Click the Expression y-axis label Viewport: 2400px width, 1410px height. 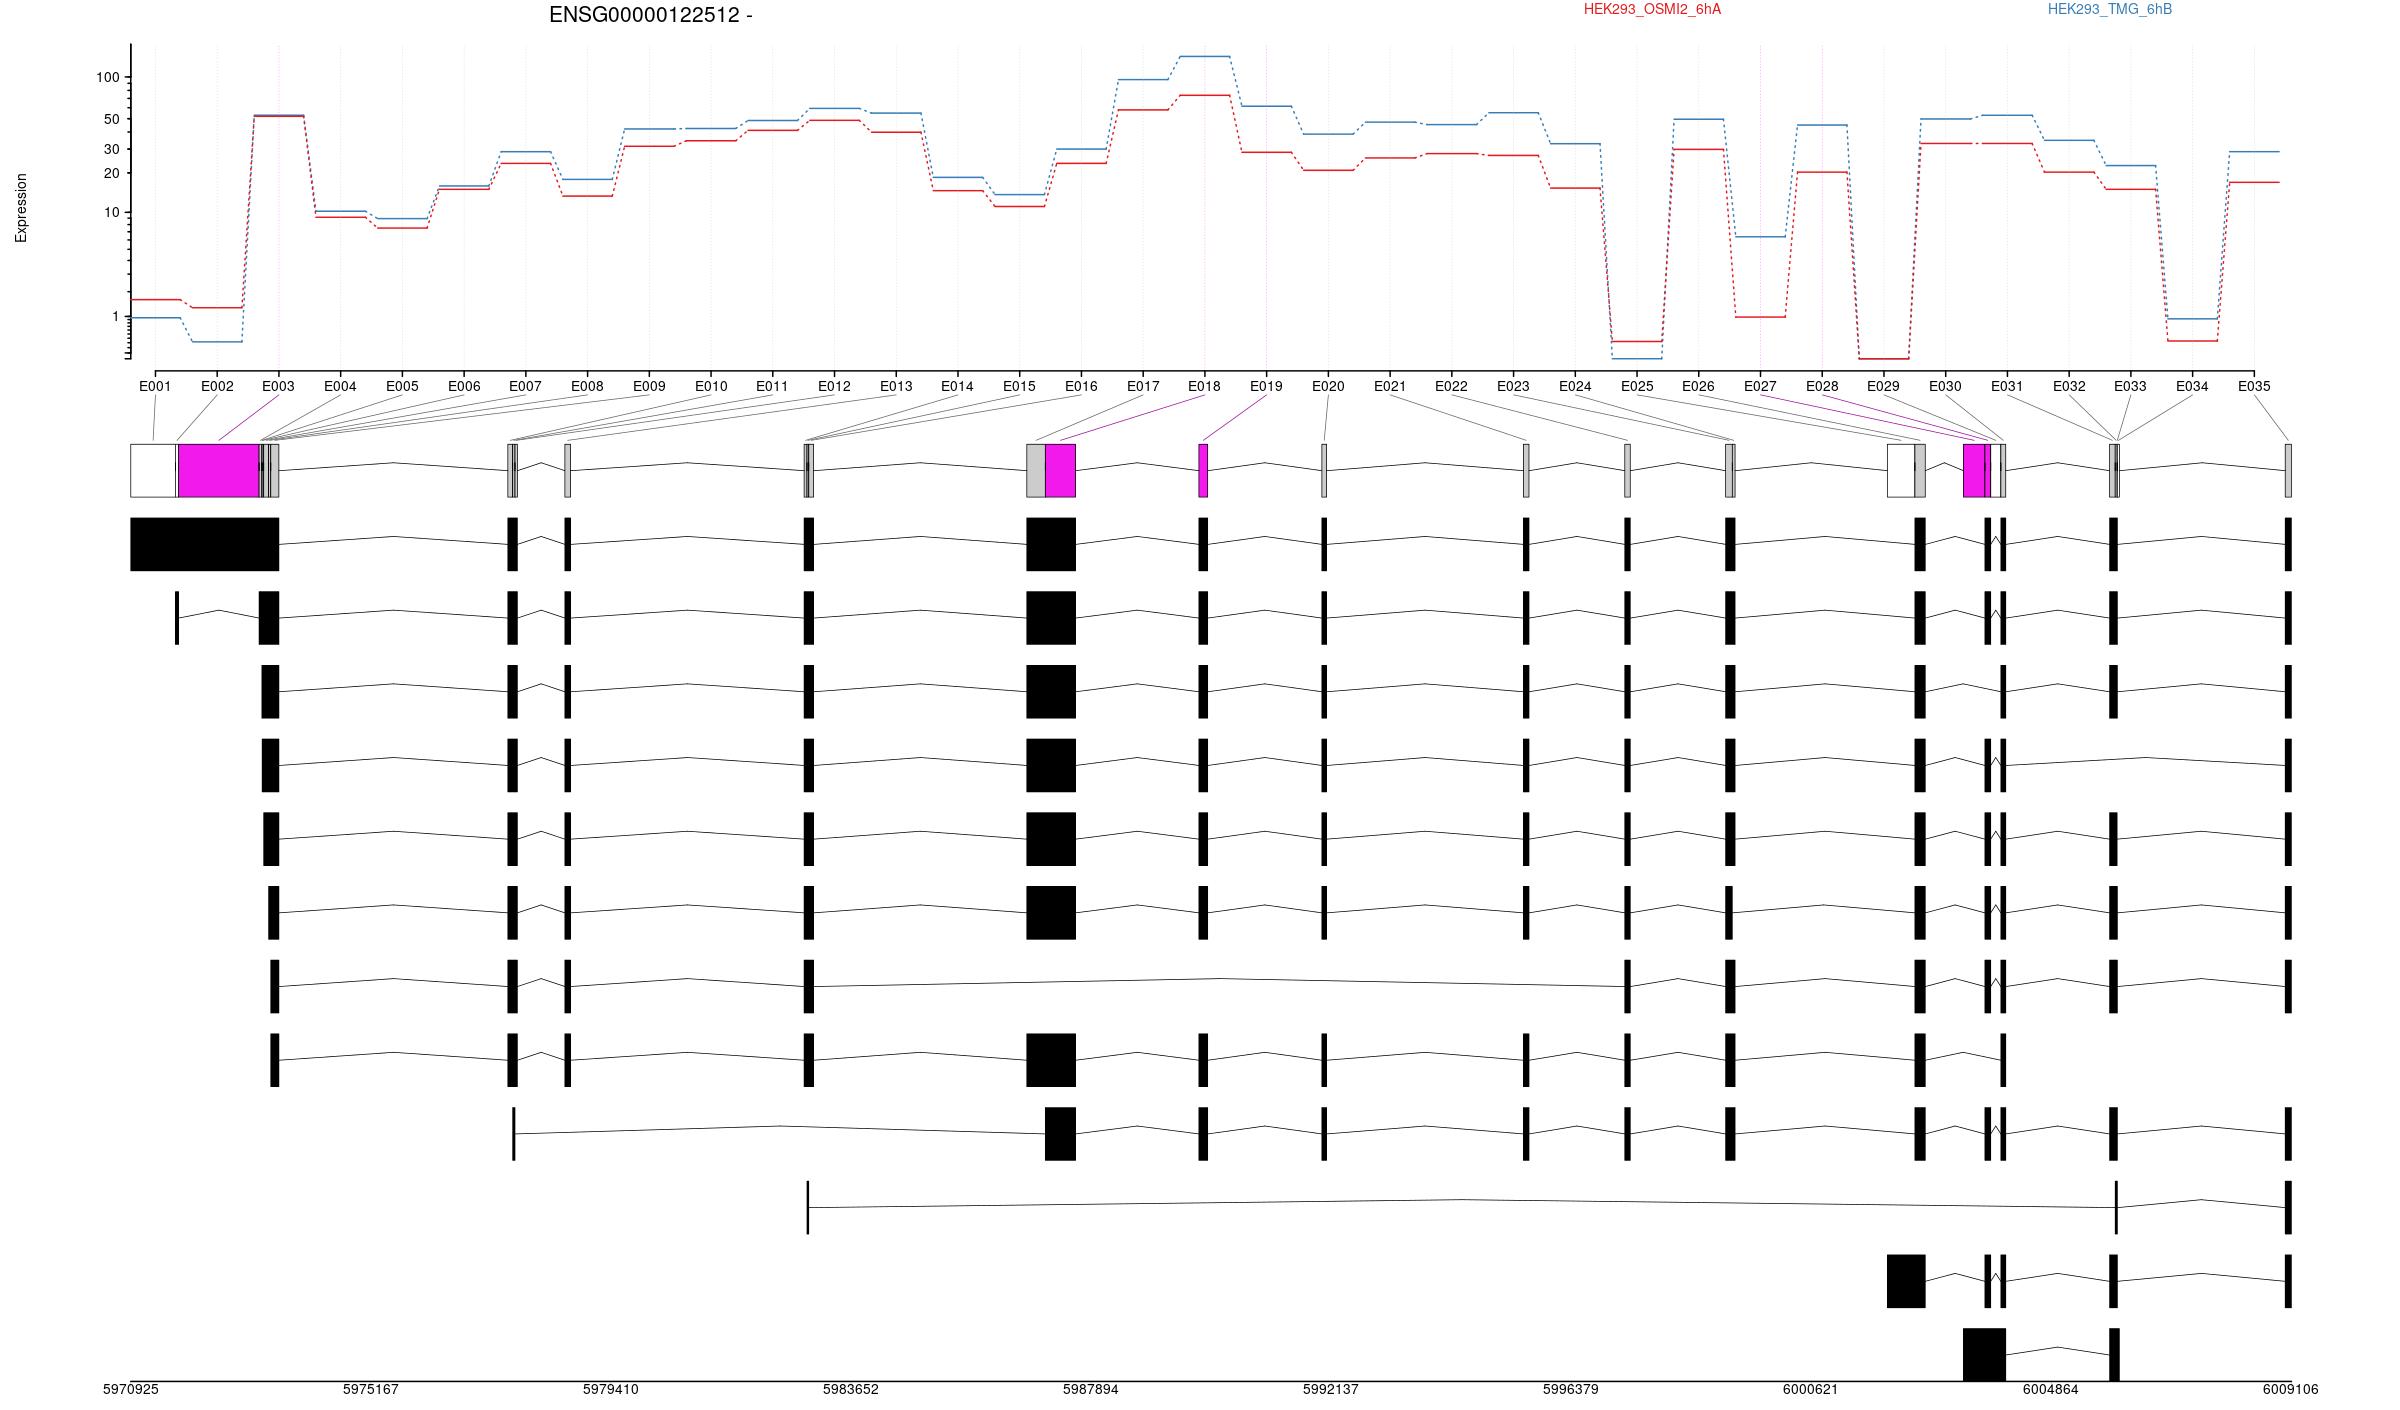pyautogui.click(x=21, y=208)
